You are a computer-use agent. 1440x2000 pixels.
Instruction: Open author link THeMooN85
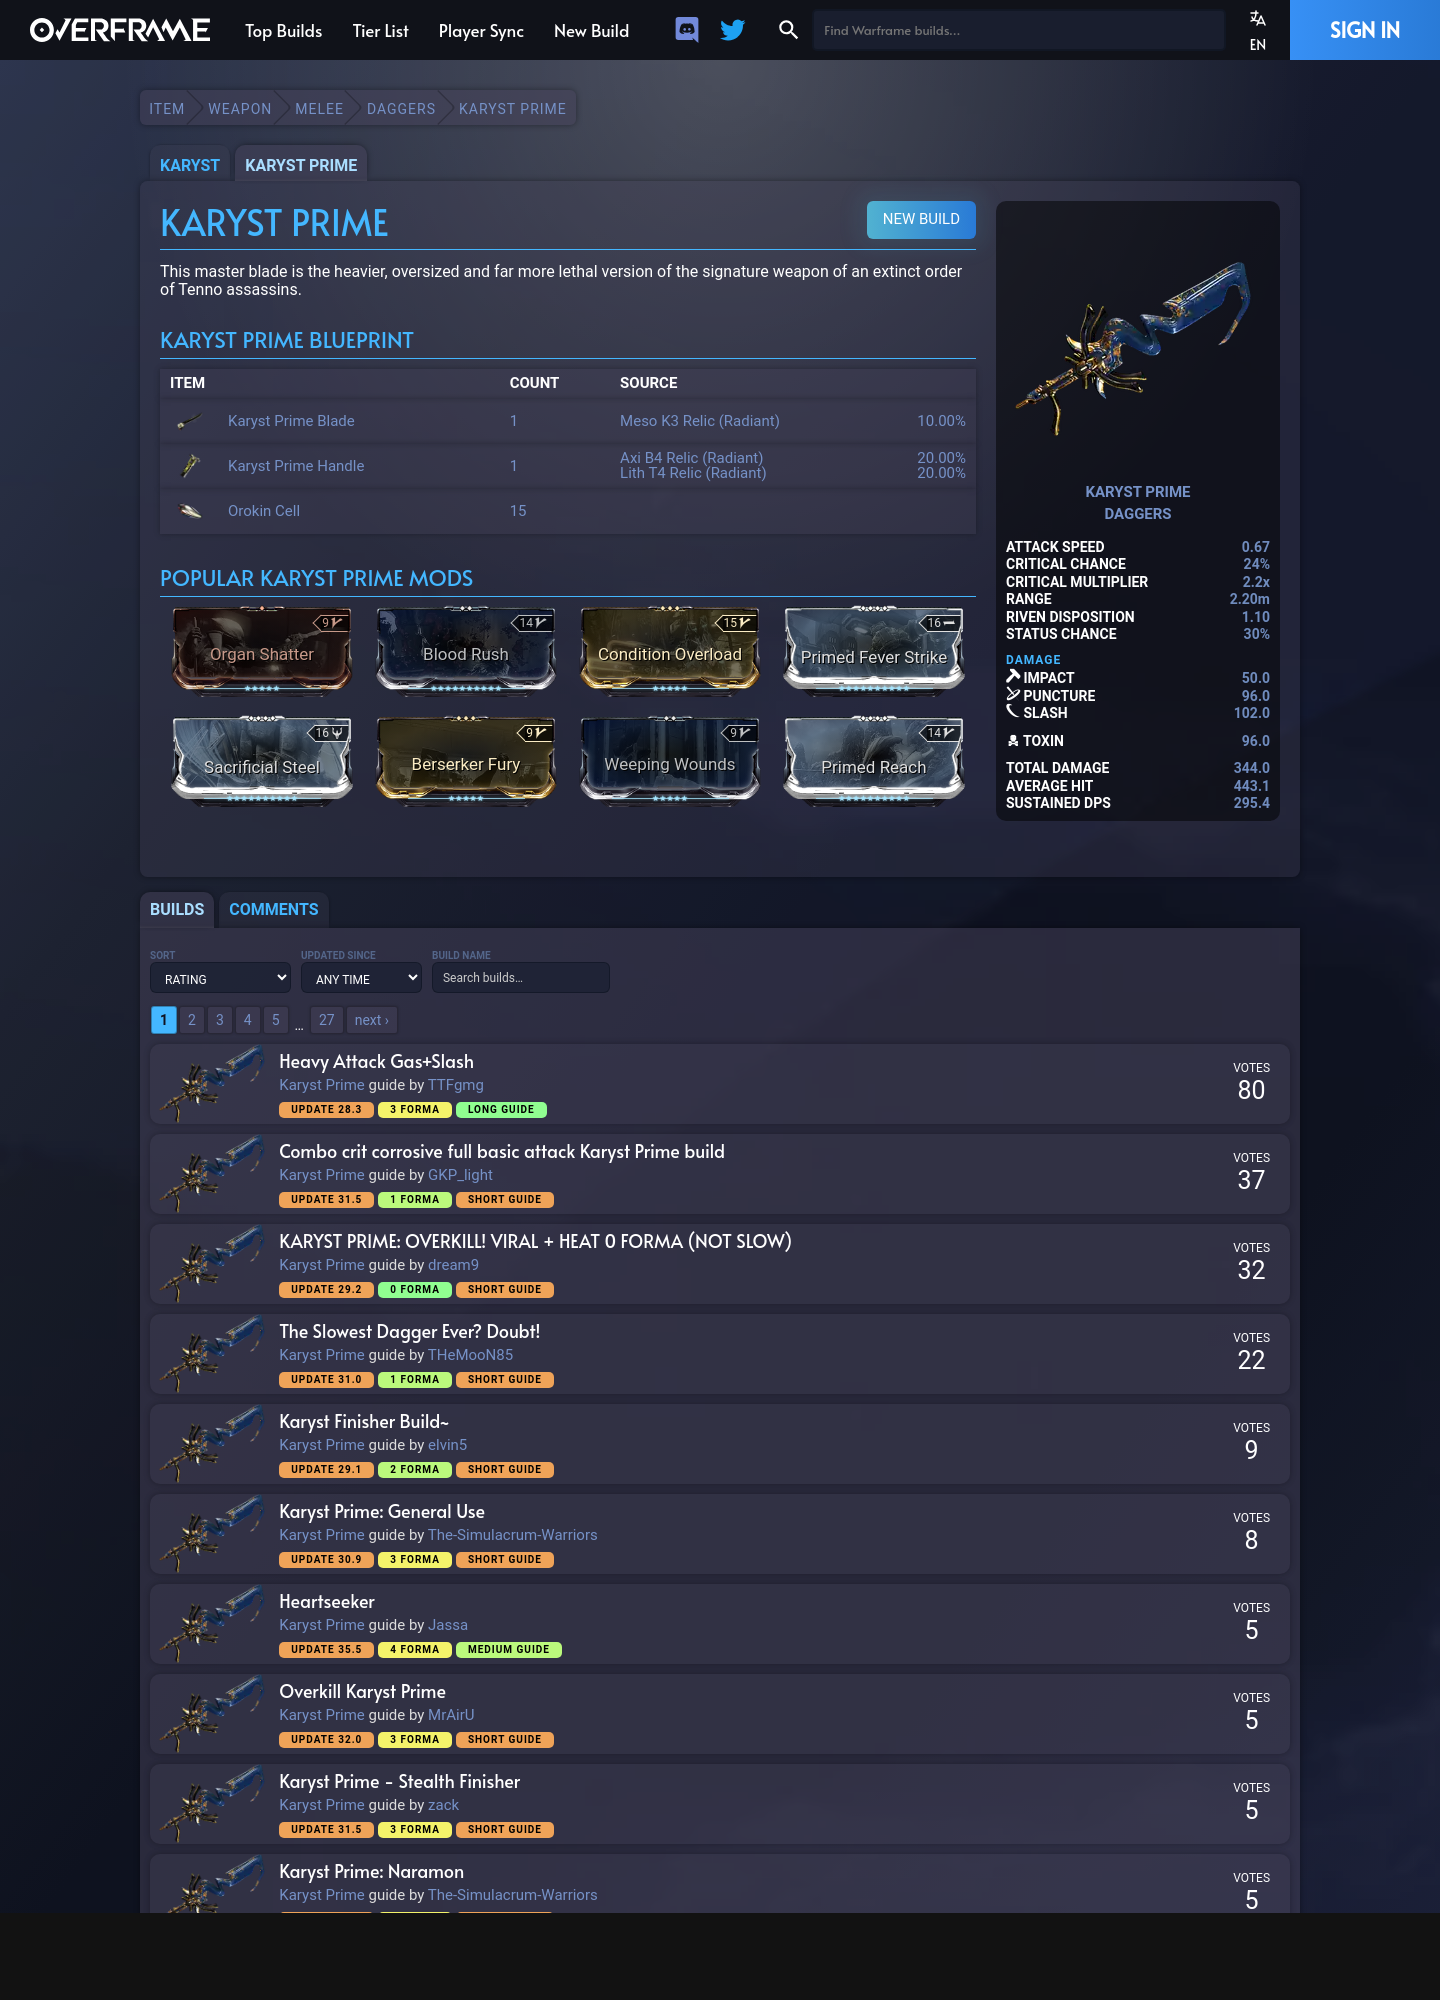[470, 1355]
